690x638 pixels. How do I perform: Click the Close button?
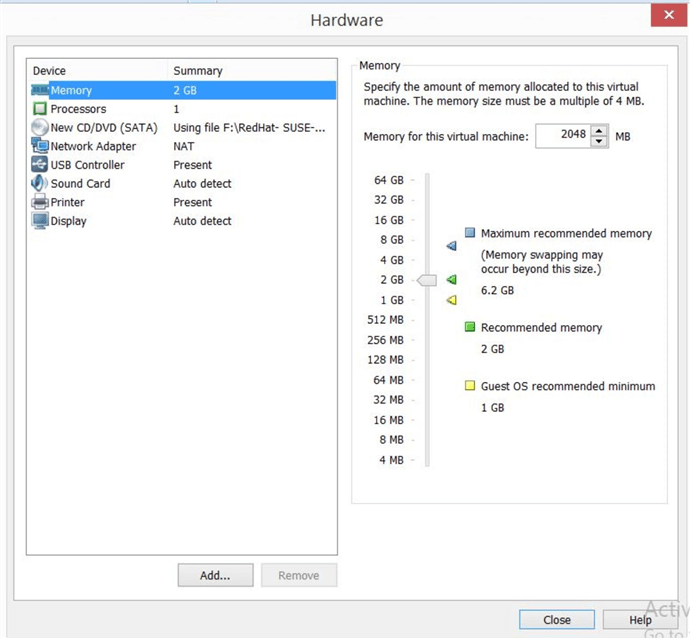(x=557, y=620)
